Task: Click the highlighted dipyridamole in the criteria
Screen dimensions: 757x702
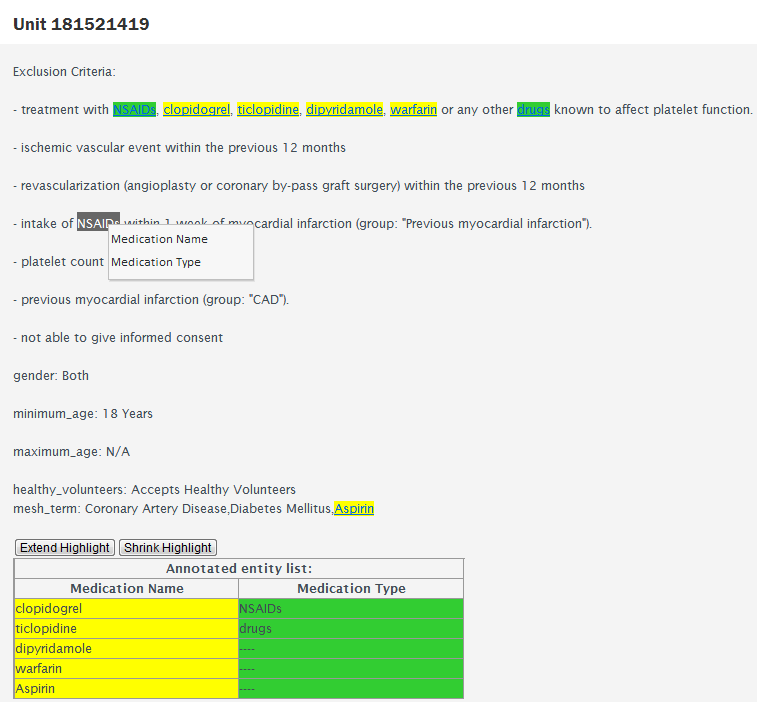Action: click(345, 110)
